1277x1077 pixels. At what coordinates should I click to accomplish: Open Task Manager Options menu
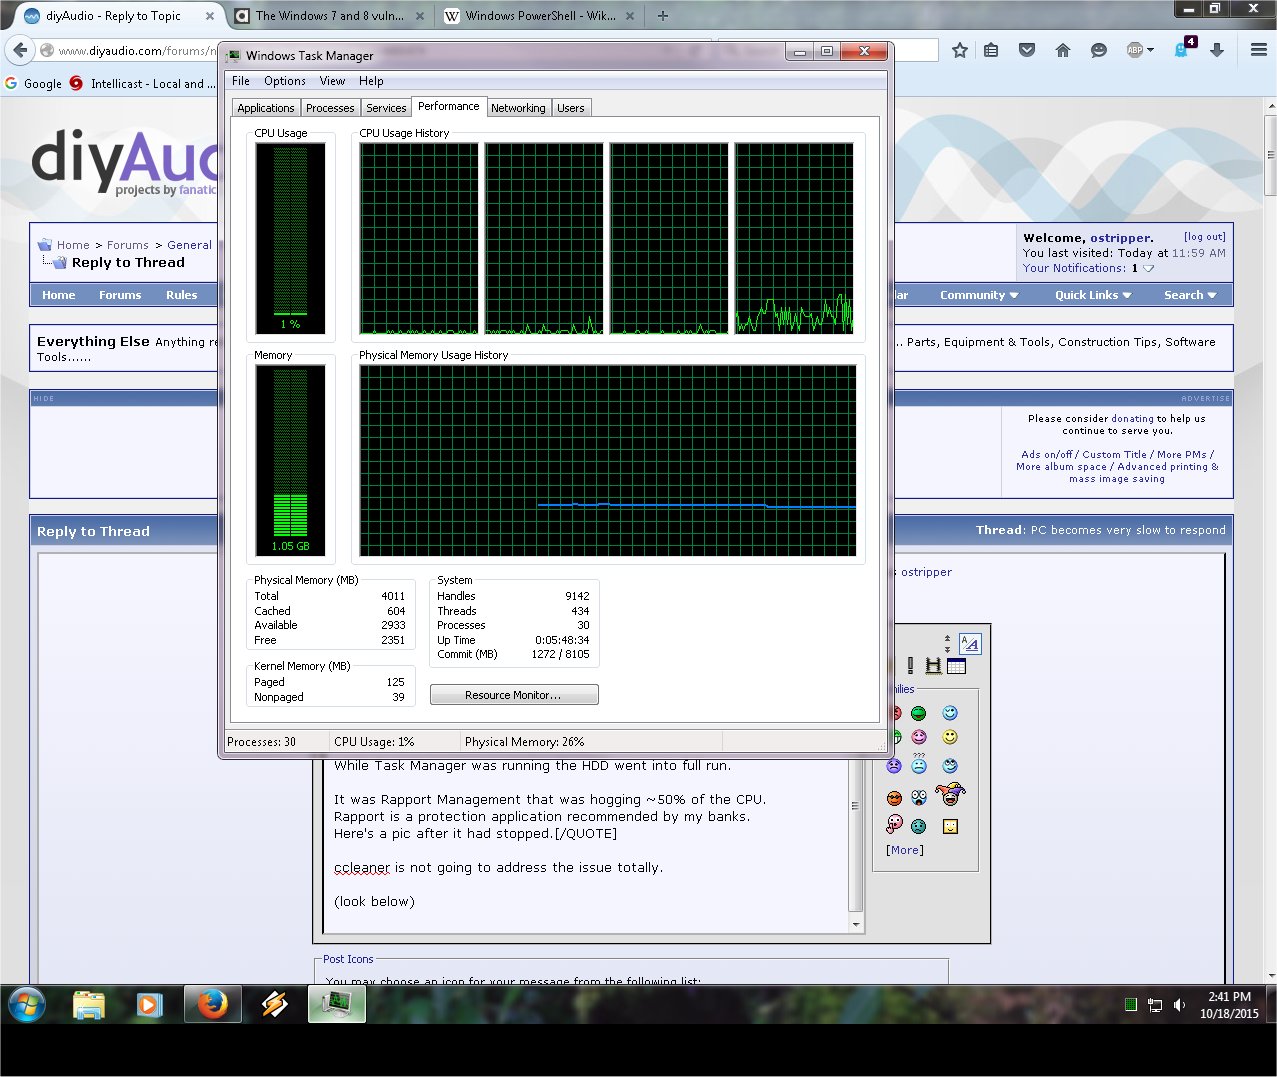pos(285,81)
